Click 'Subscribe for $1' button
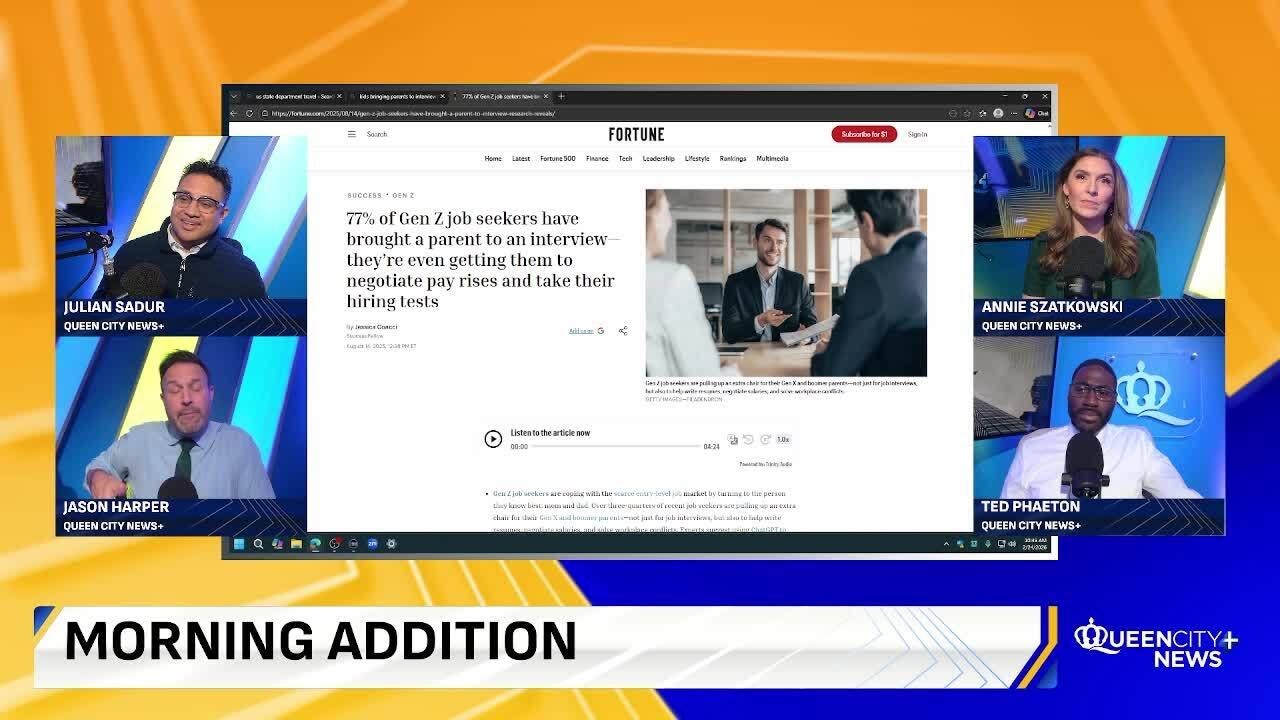Image resolution: width=1280 pixels, height=720 pixels. [864, 134]
